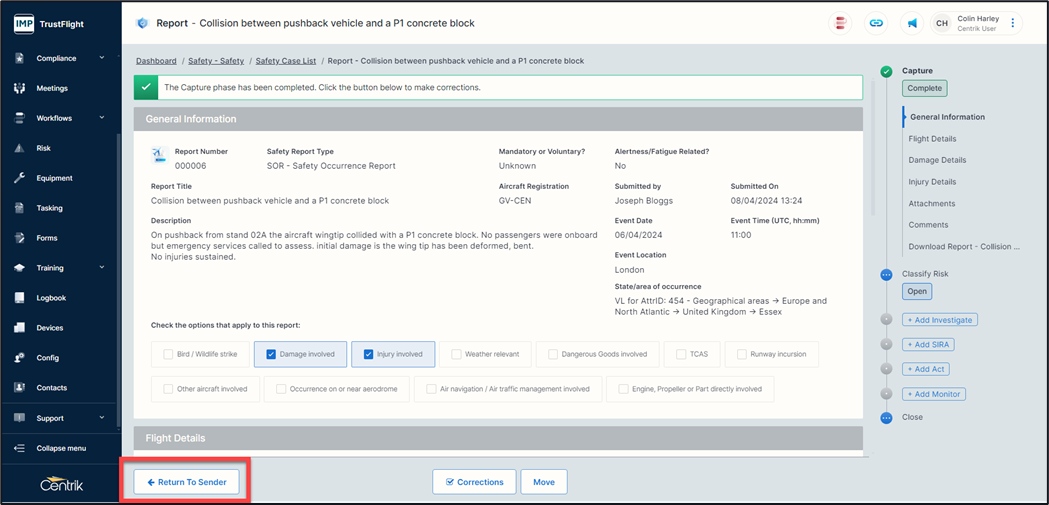This screenshot has width=1049, height=505.
Task: Open the Safety Case List breadcrumb link
Action: [x=285, y=61]
